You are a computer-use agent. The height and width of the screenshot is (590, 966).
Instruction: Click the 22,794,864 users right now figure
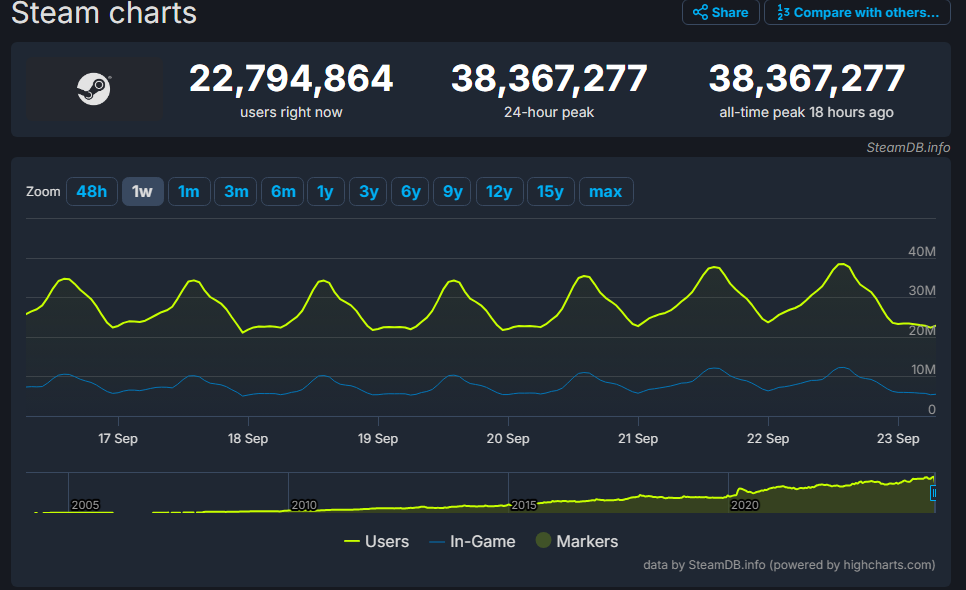tap(291, 79)
